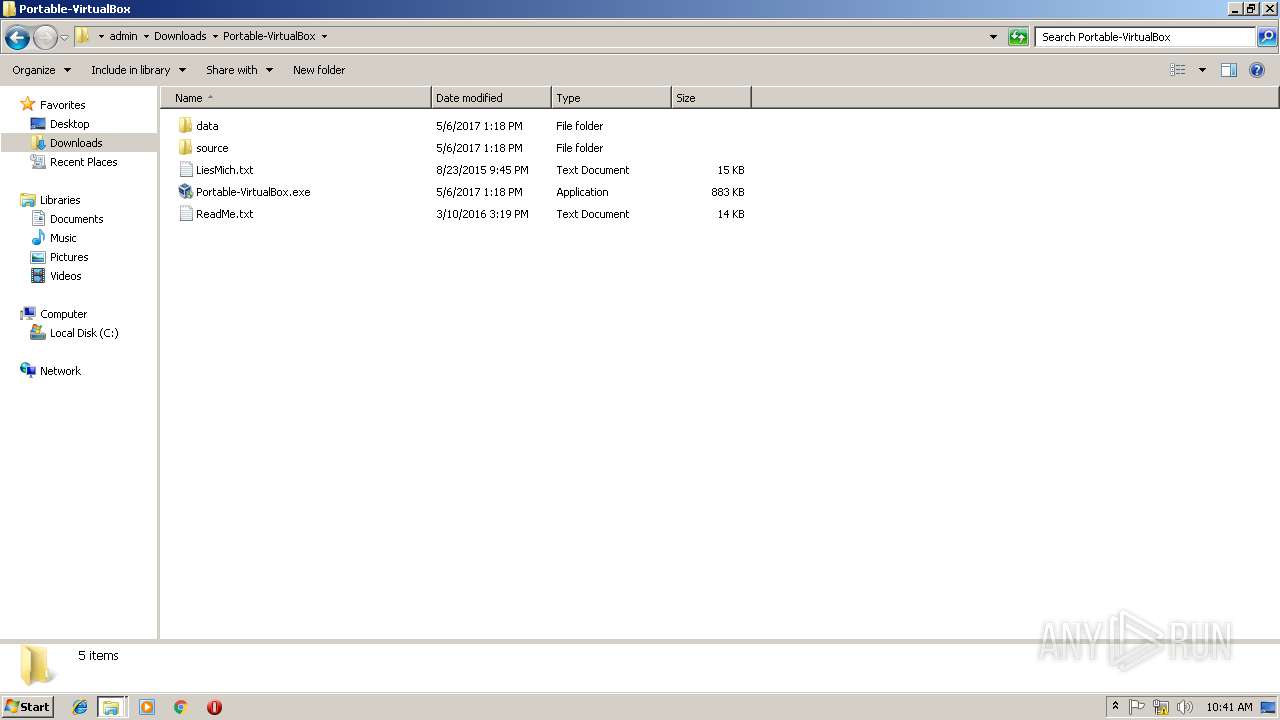This screenshot has width=1280, height=720.
Task: Click the folder icon in address bar
Action: [x=83, y=36]
